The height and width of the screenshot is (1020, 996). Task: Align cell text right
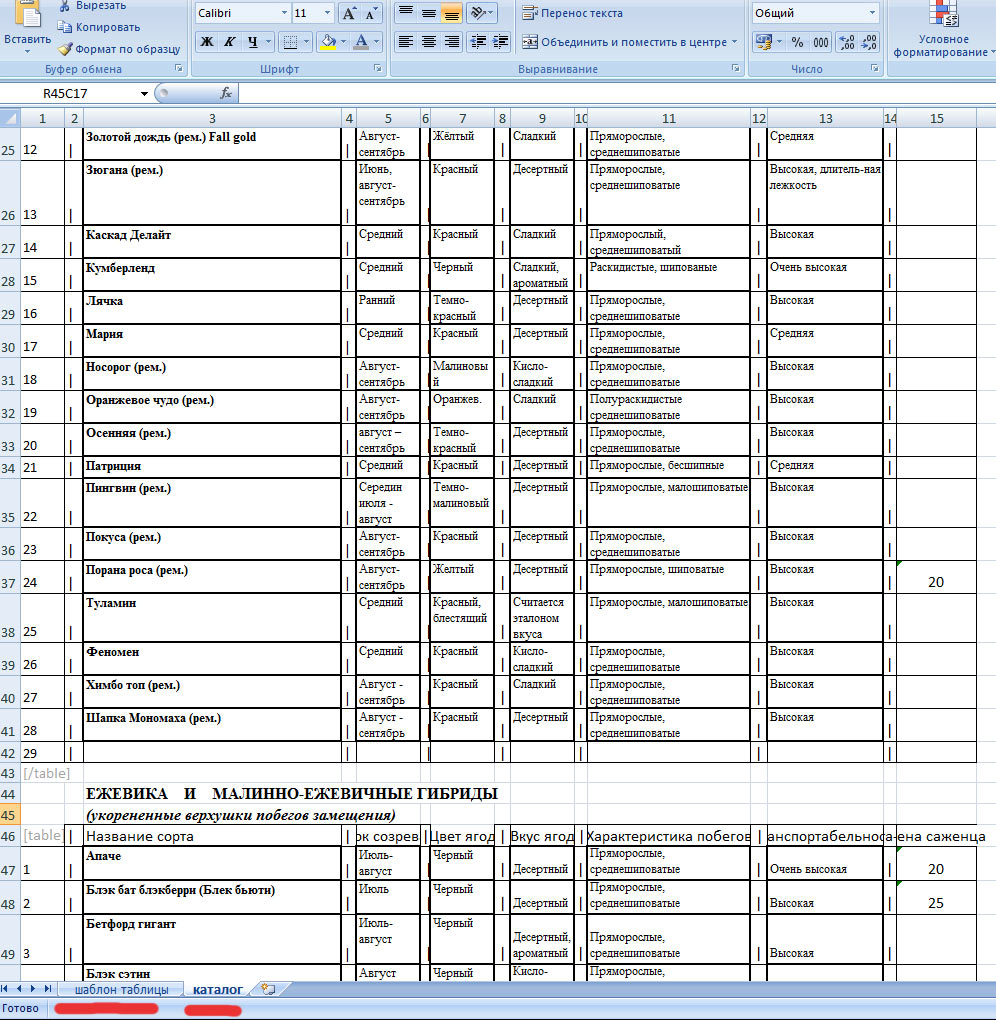pyautogui.click(x=451, y=42)
